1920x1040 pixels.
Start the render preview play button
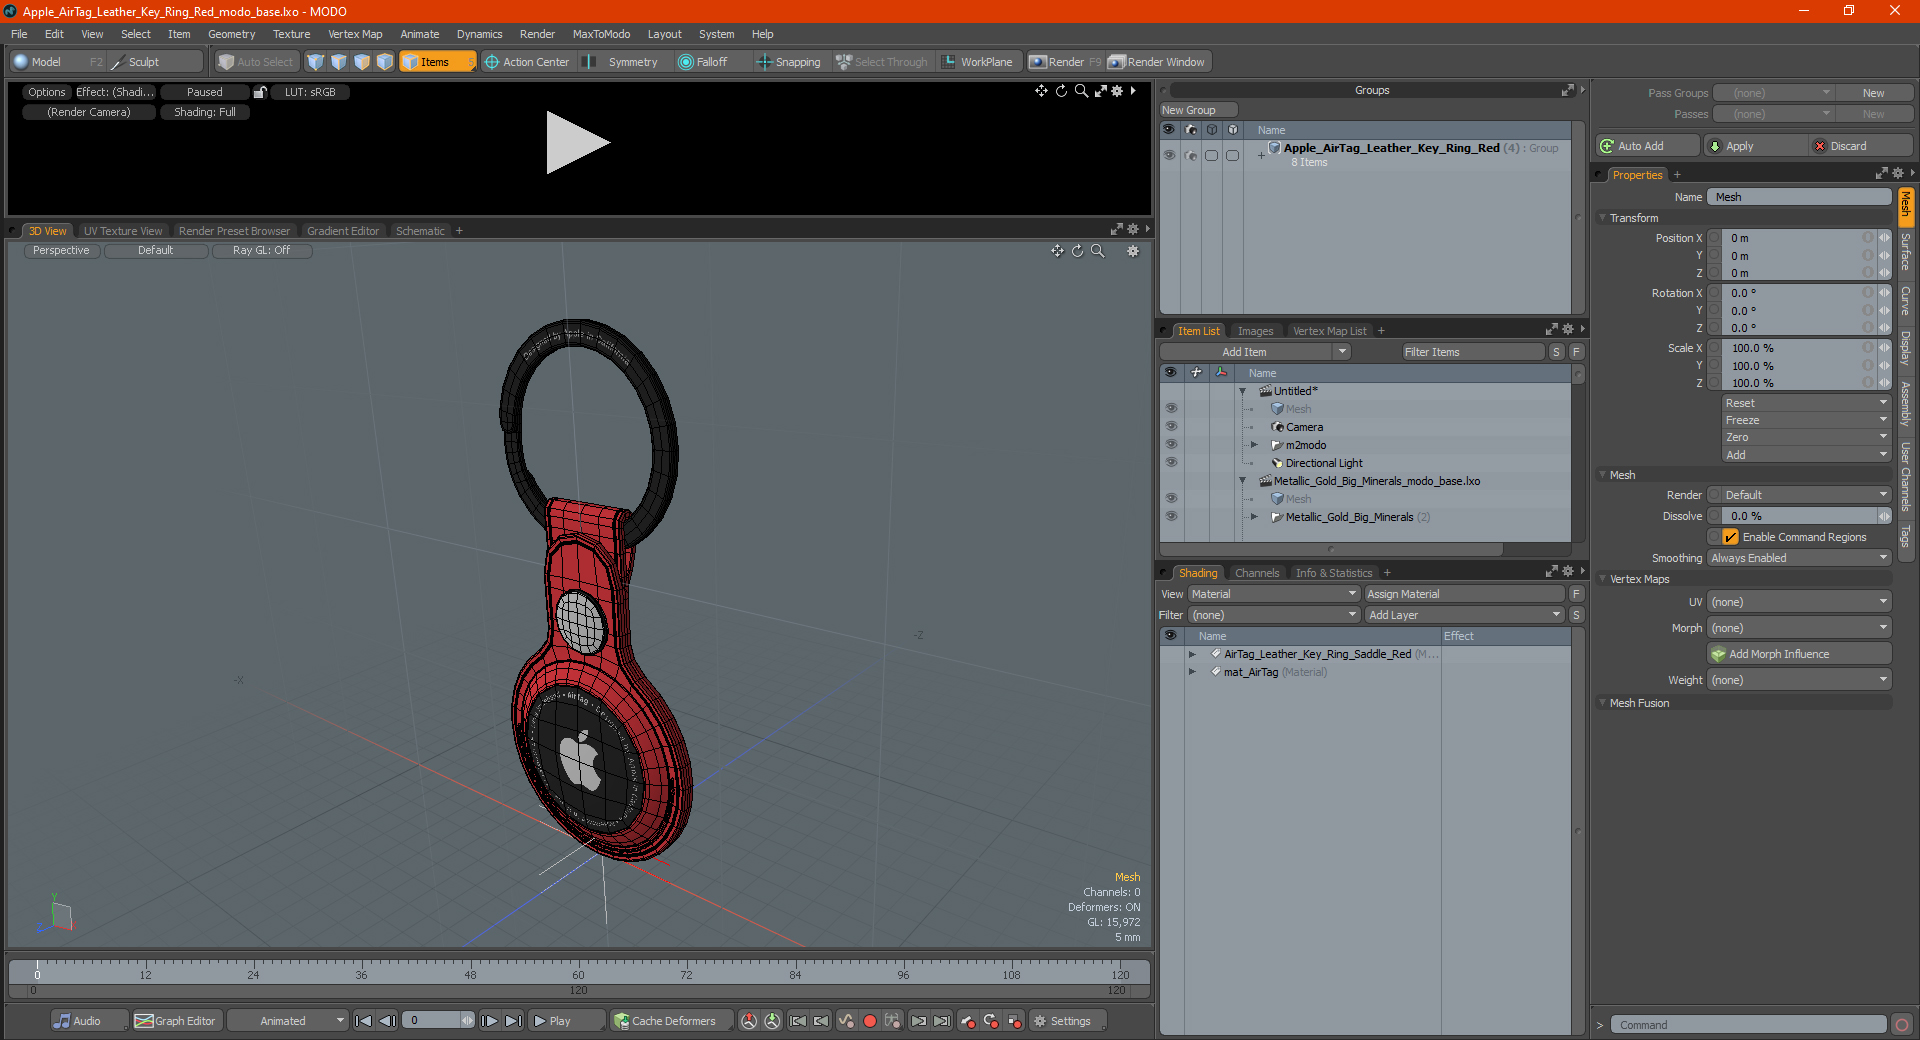pyautogui.click(x=577, y=143)
